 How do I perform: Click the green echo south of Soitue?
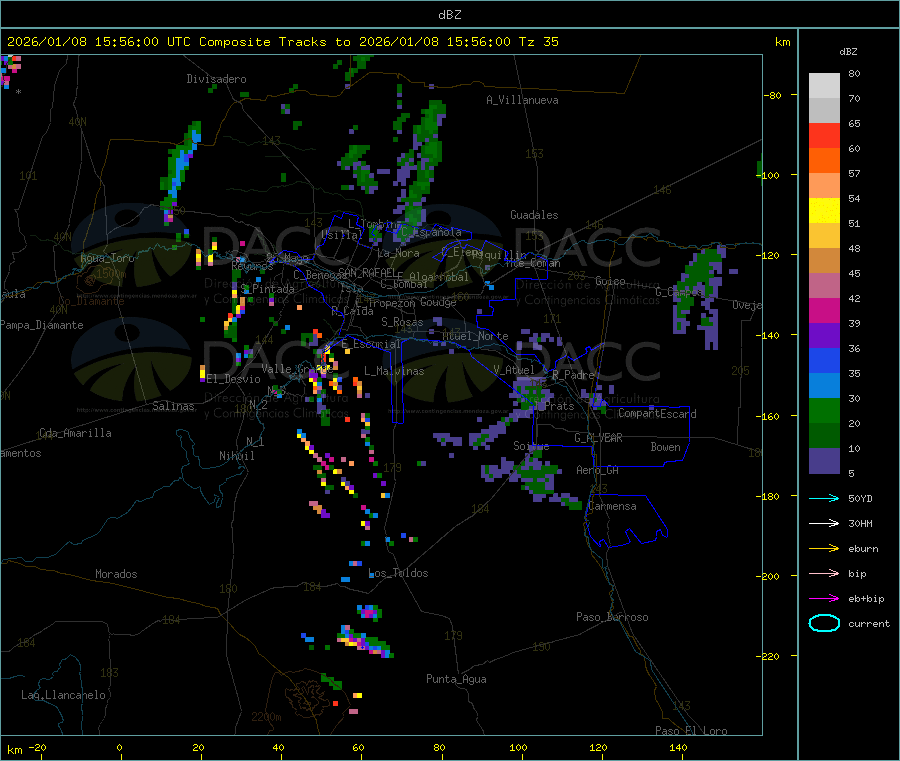[x=537, y=477]
